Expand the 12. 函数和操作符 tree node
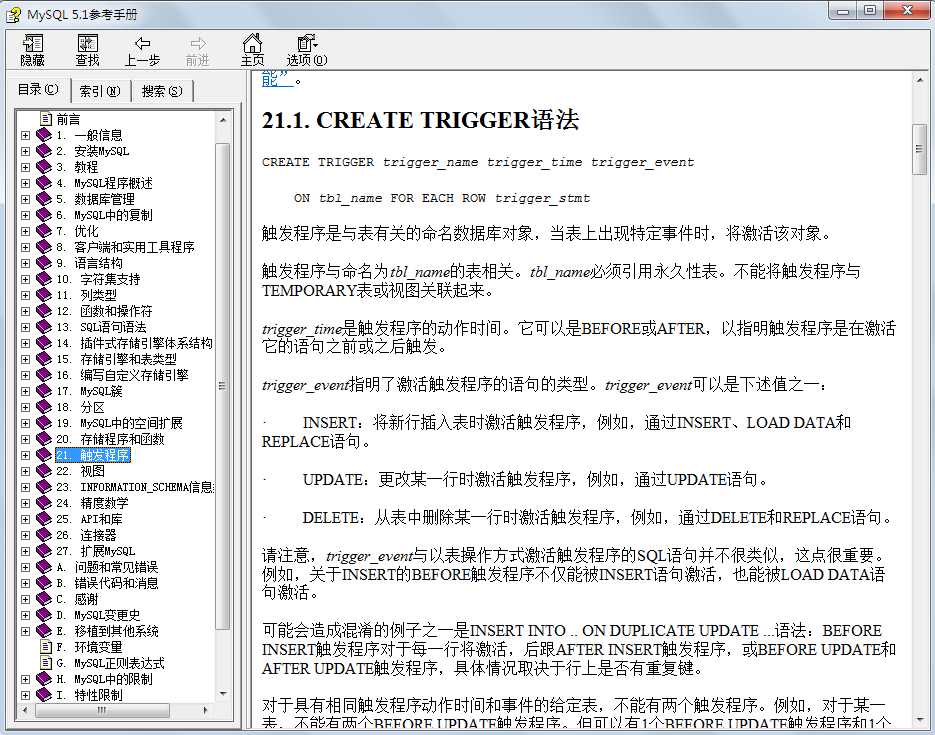The height and width of the screenshot is (735, 935). click(25, 311)
